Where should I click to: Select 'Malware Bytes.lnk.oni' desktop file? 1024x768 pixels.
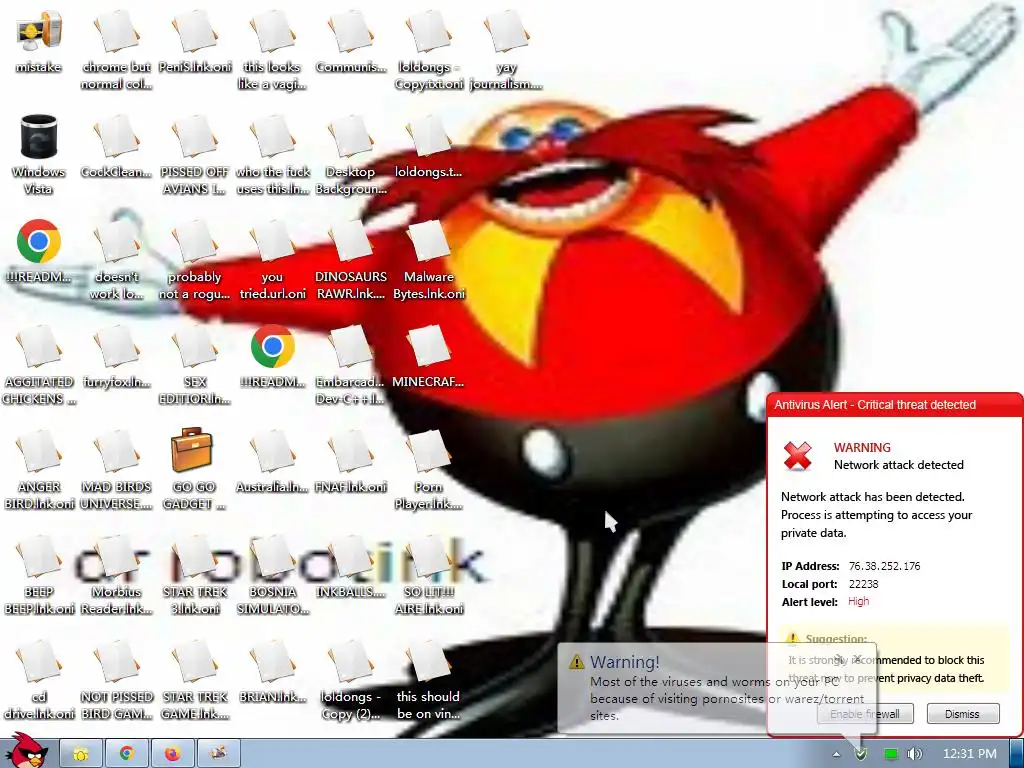click(428, 260)
